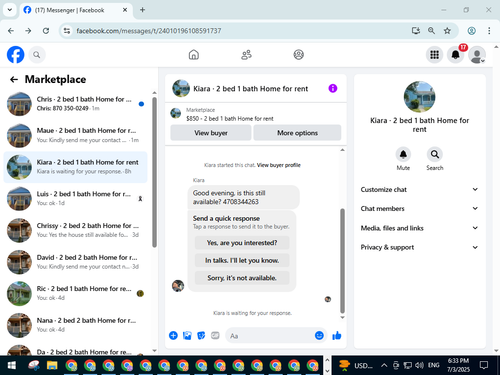Click the browser address bar URL
500x375 pixels.
[x=149, y=31]
